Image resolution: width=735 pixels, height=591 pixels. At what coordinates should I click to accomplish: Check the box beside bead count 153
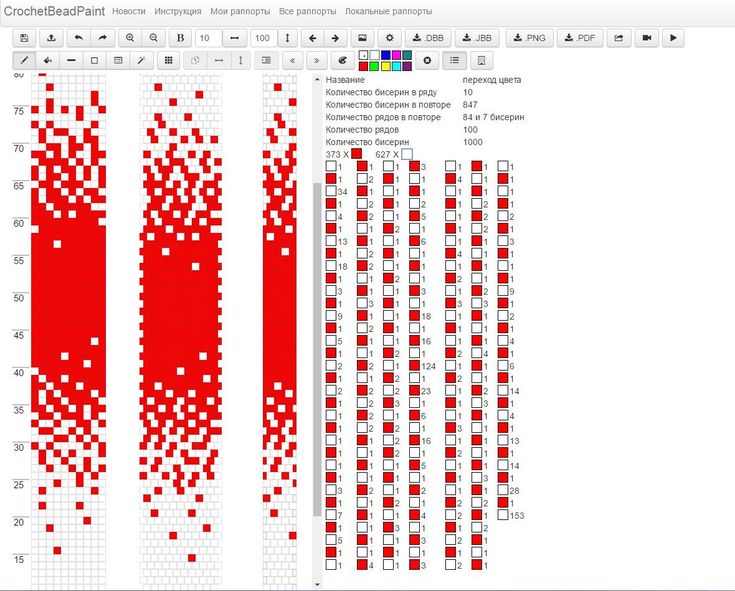[504, 516]
